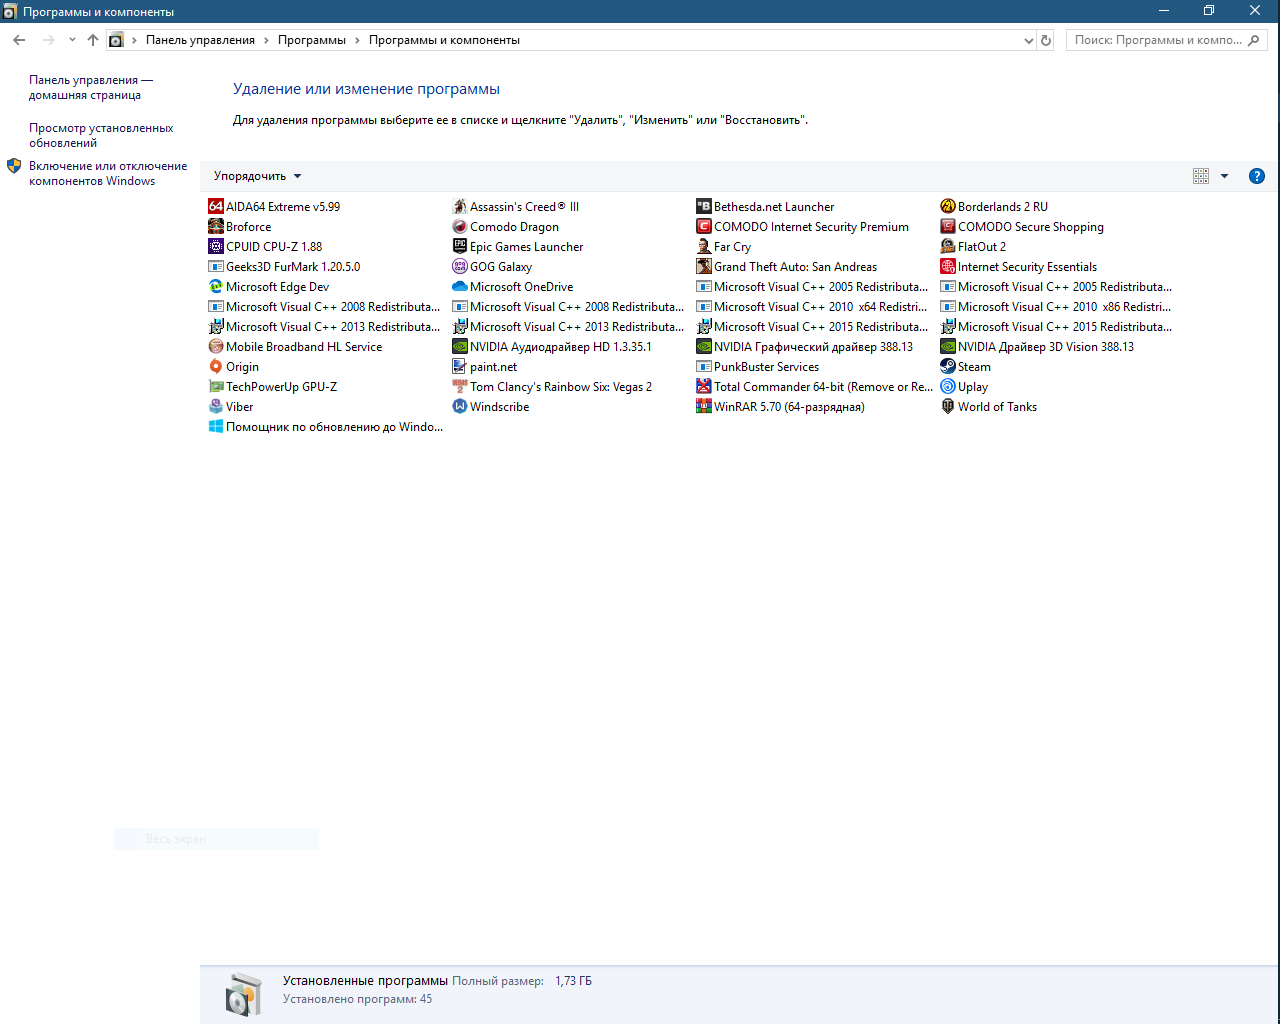1280x1024 pixels.
Task: Select the World of Tanks icon
Action: tap(948, 407)
